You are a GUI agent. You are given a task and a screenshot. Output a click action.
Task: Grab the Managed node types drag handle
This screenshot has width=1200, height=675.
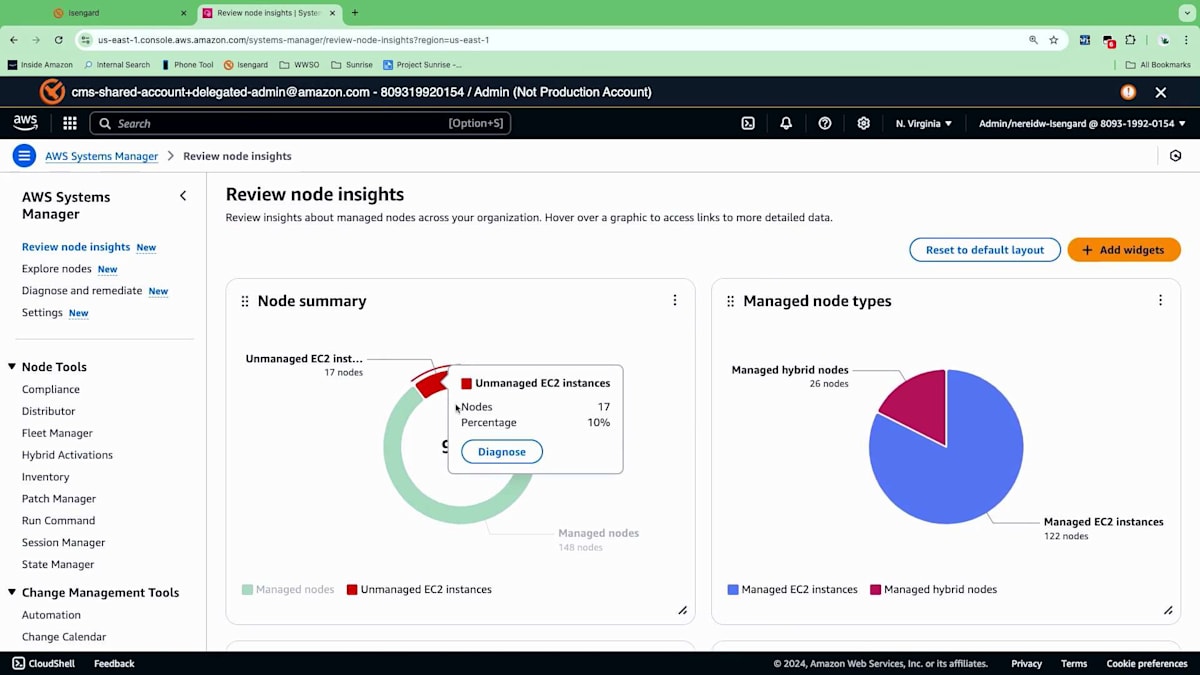pyautogui.click(x=730, y=301)
